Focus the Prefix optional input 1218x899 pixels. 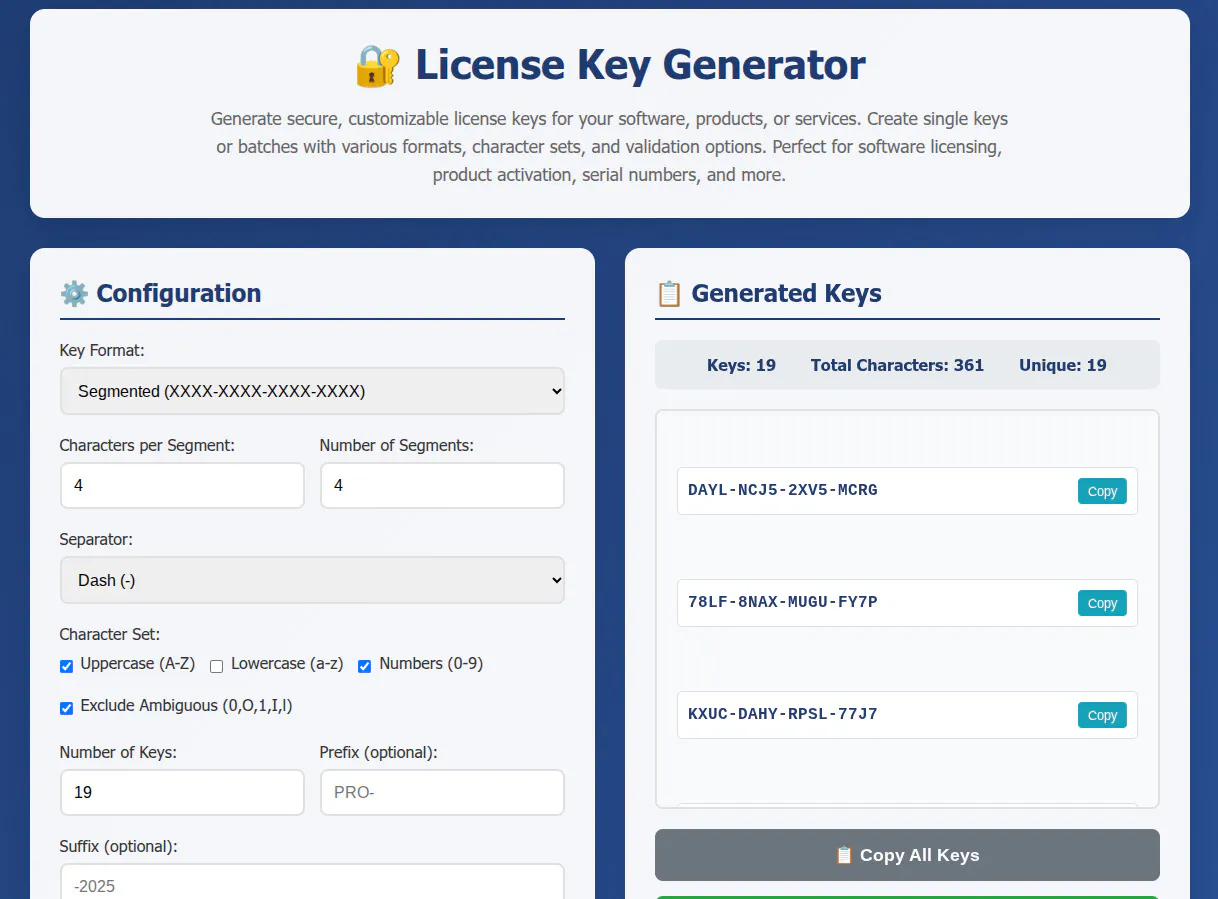pos(442,792)
